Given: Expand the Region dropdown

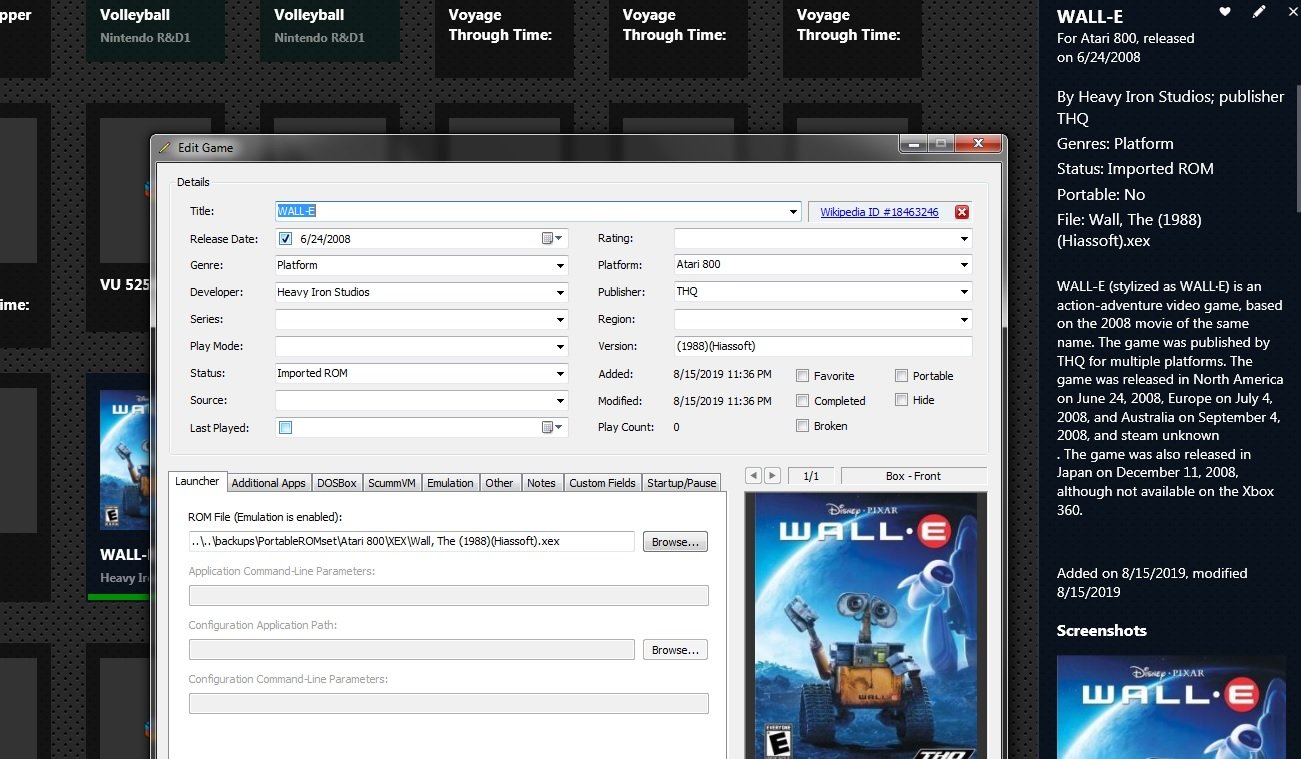Looking at the screenshot, I should click(964, 320).
